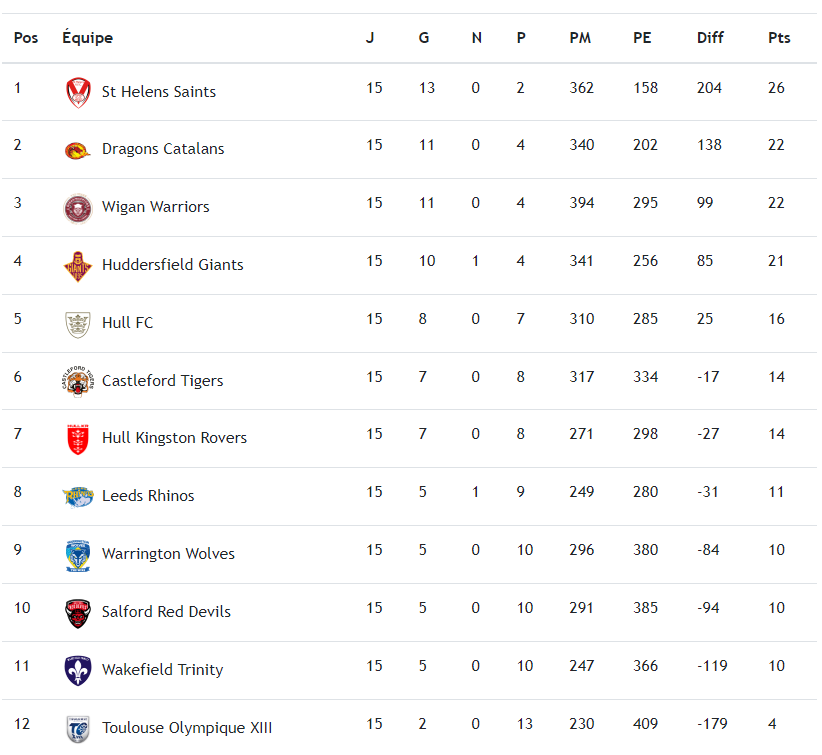Click the Pos column header
This screenshot has height=755, width=822.
[26, 38]
